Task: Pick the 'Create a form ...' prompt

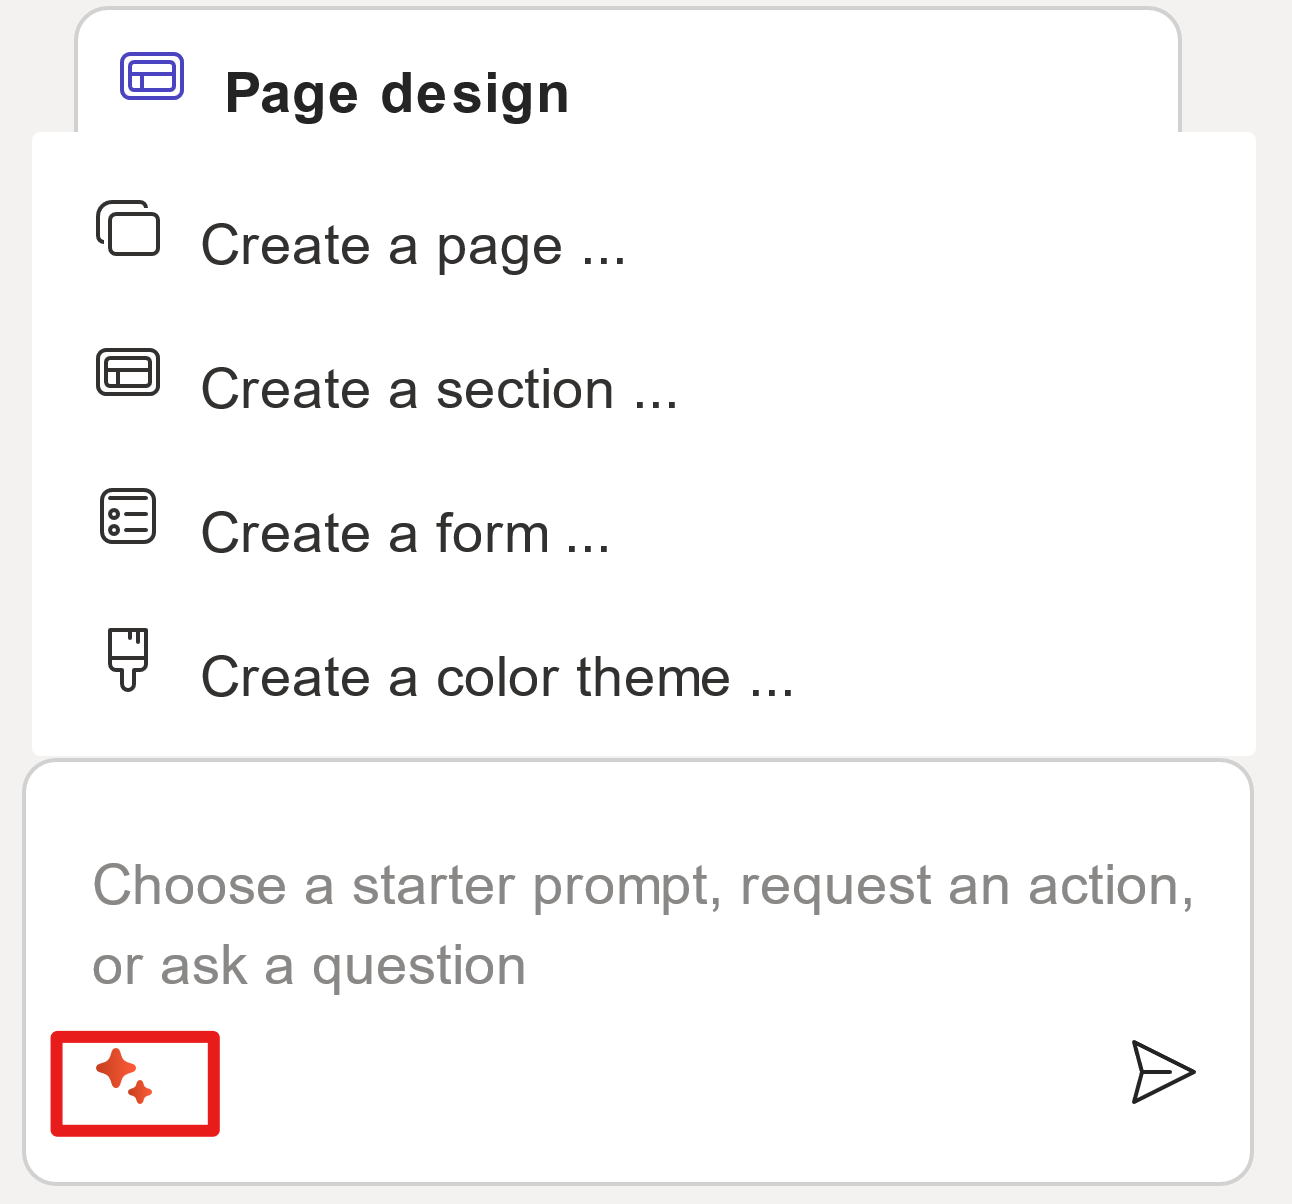Action: click(405, 534)
